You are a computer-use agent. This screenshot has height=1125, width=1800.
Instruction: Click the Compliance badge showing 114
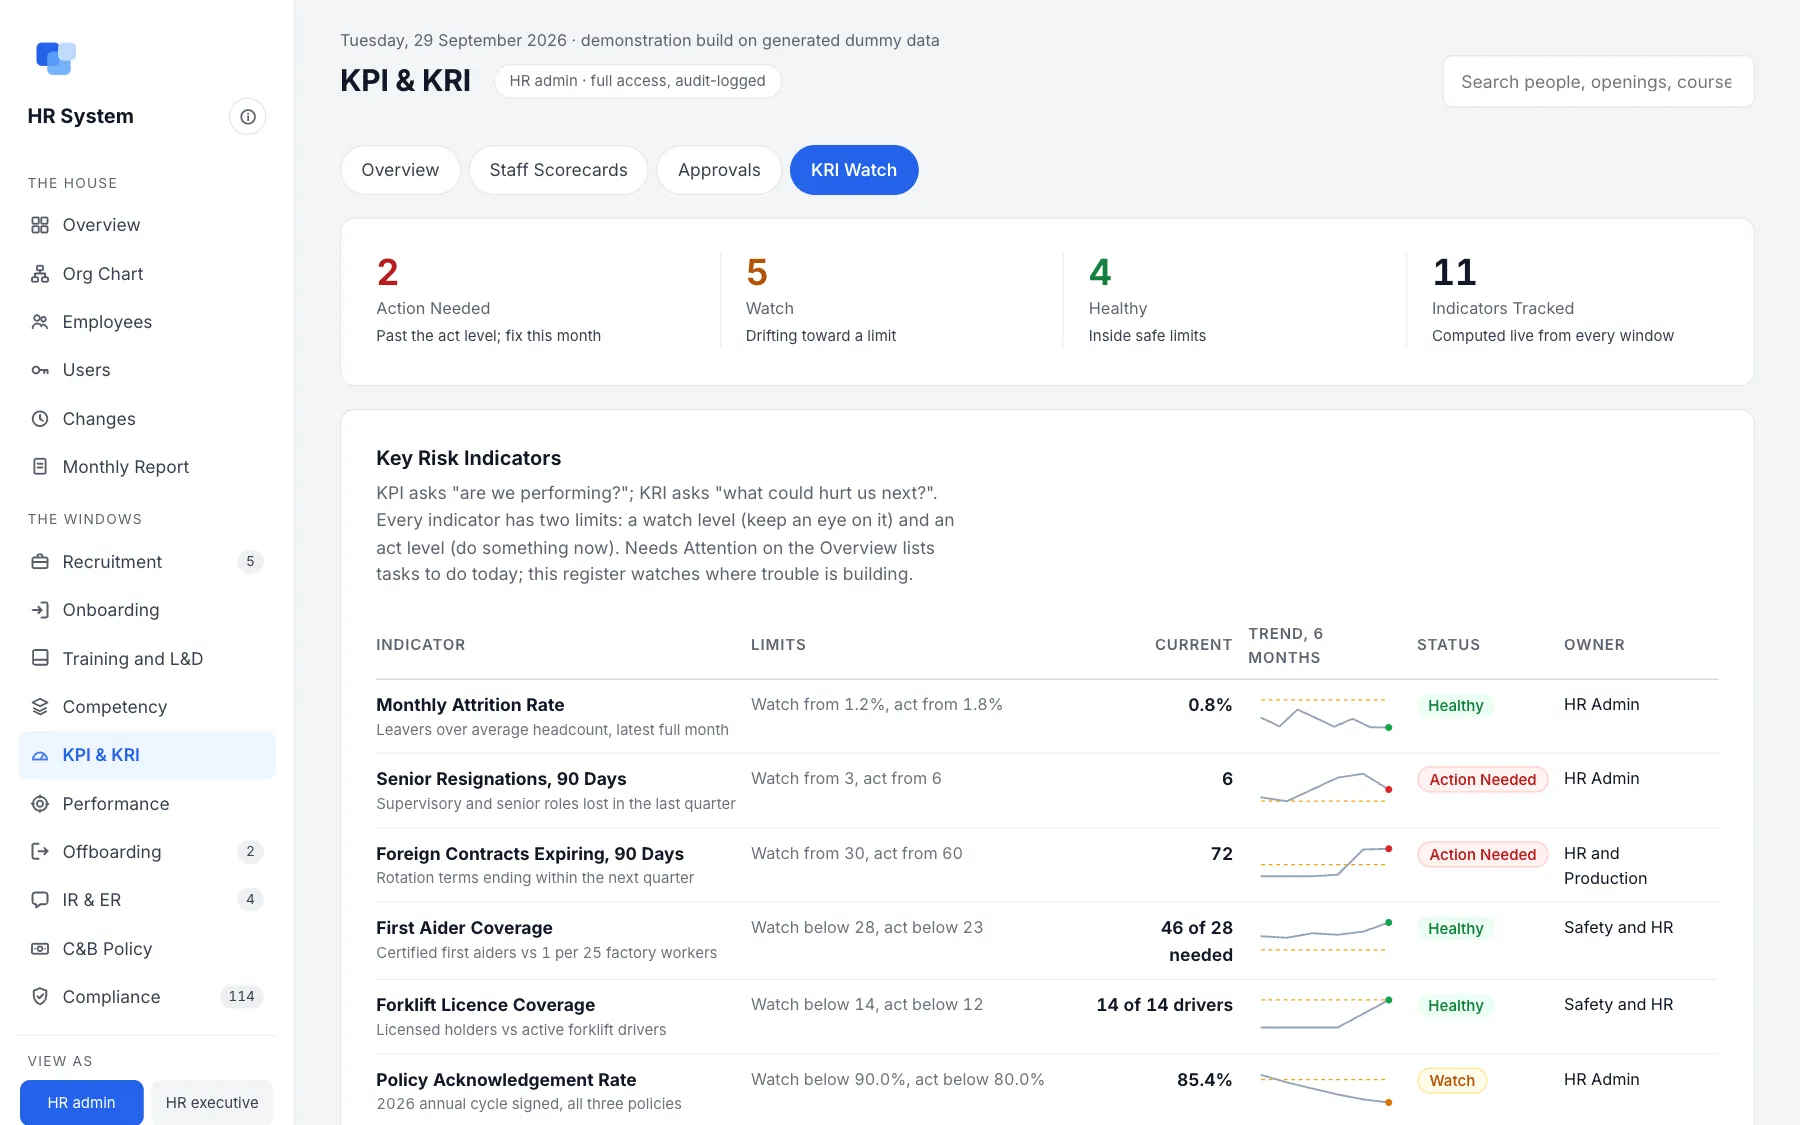(241, 997)
